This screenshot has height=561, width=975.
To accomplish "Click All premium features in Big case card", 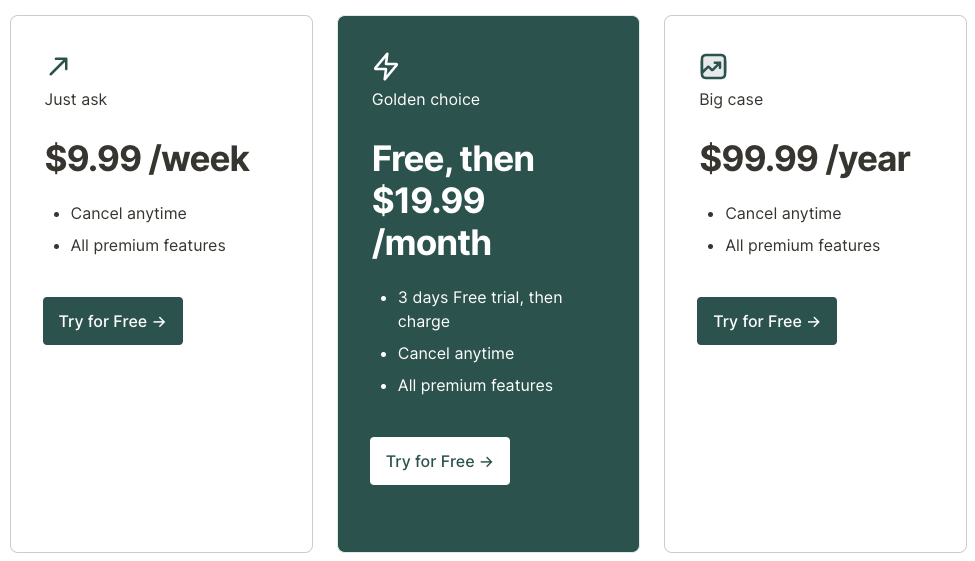I will coord(802,246).
